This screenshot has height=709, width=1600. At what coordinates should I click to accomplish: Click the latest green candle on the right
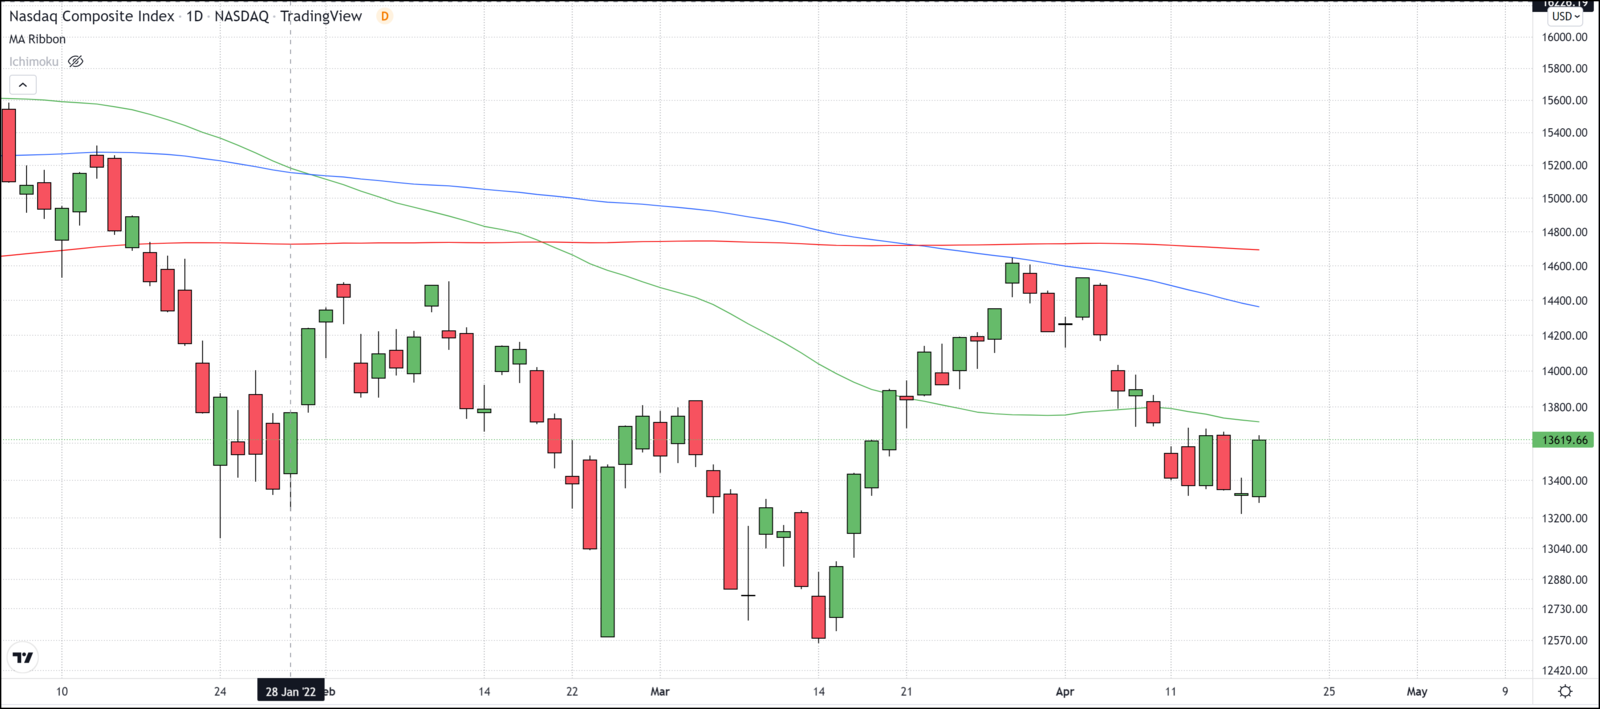click(1259, 468)
